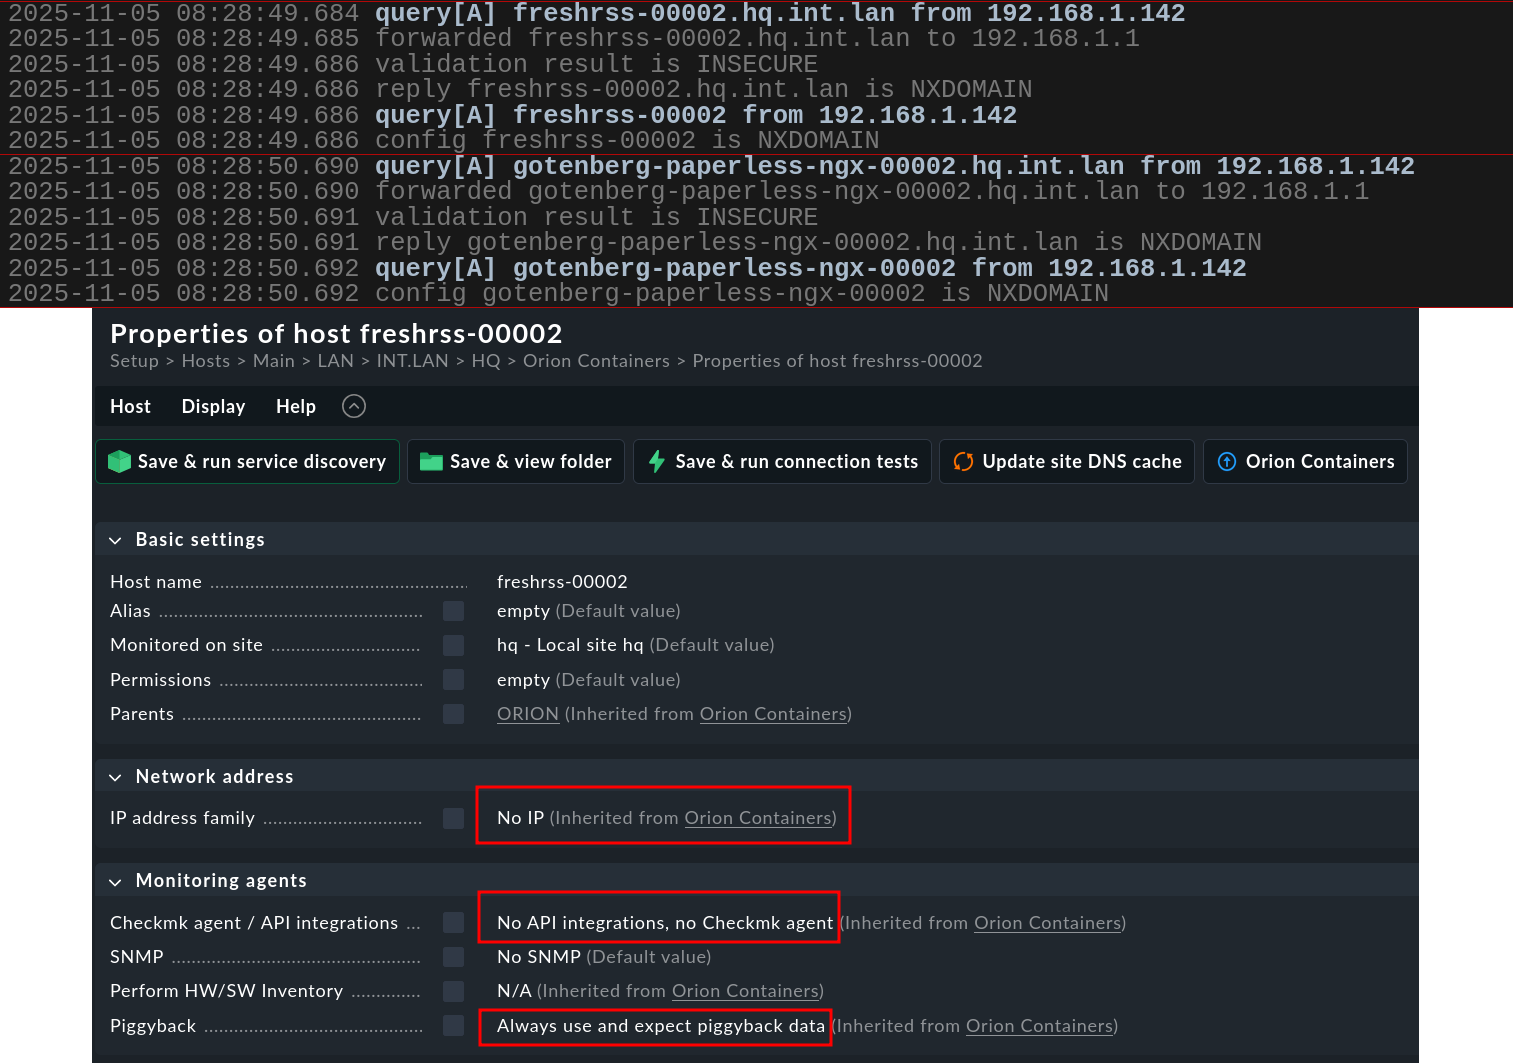1513x1063 pixels.
Task: Click the green cube service discovery icon
Action: click(x=120, y=462)
